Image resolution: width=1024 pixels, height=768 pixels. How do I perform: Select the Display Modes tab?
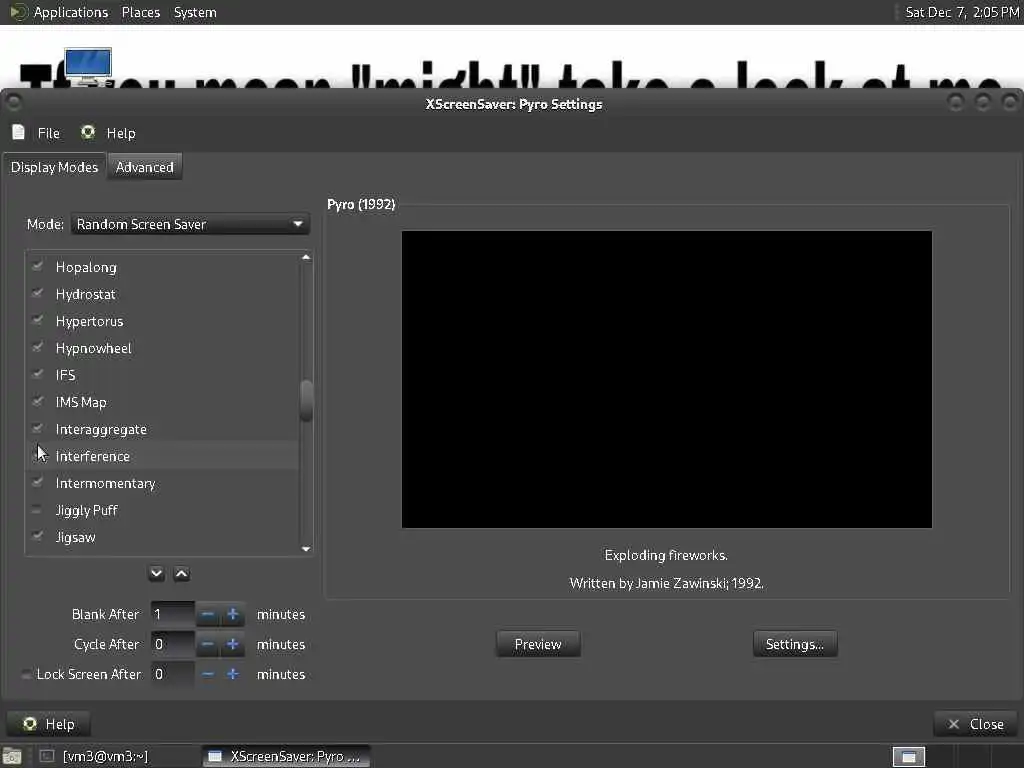54,167
